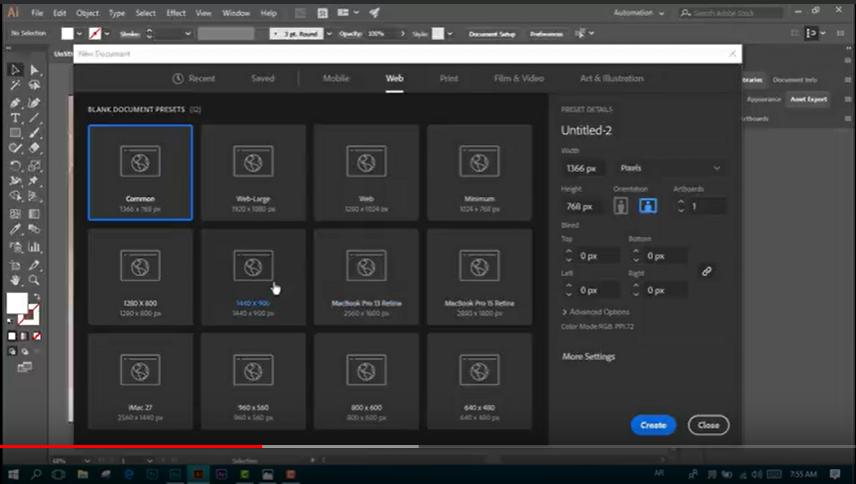This screenshot has width=856, height=484.
Task: Choose portrait orientation
Action: 621,206
